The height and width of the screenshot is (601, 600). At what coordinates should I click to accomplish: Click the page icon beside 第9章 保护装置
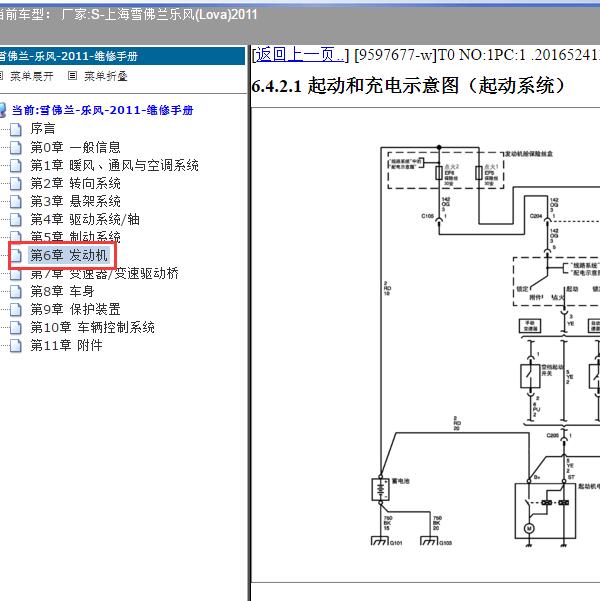click(16, 310)
